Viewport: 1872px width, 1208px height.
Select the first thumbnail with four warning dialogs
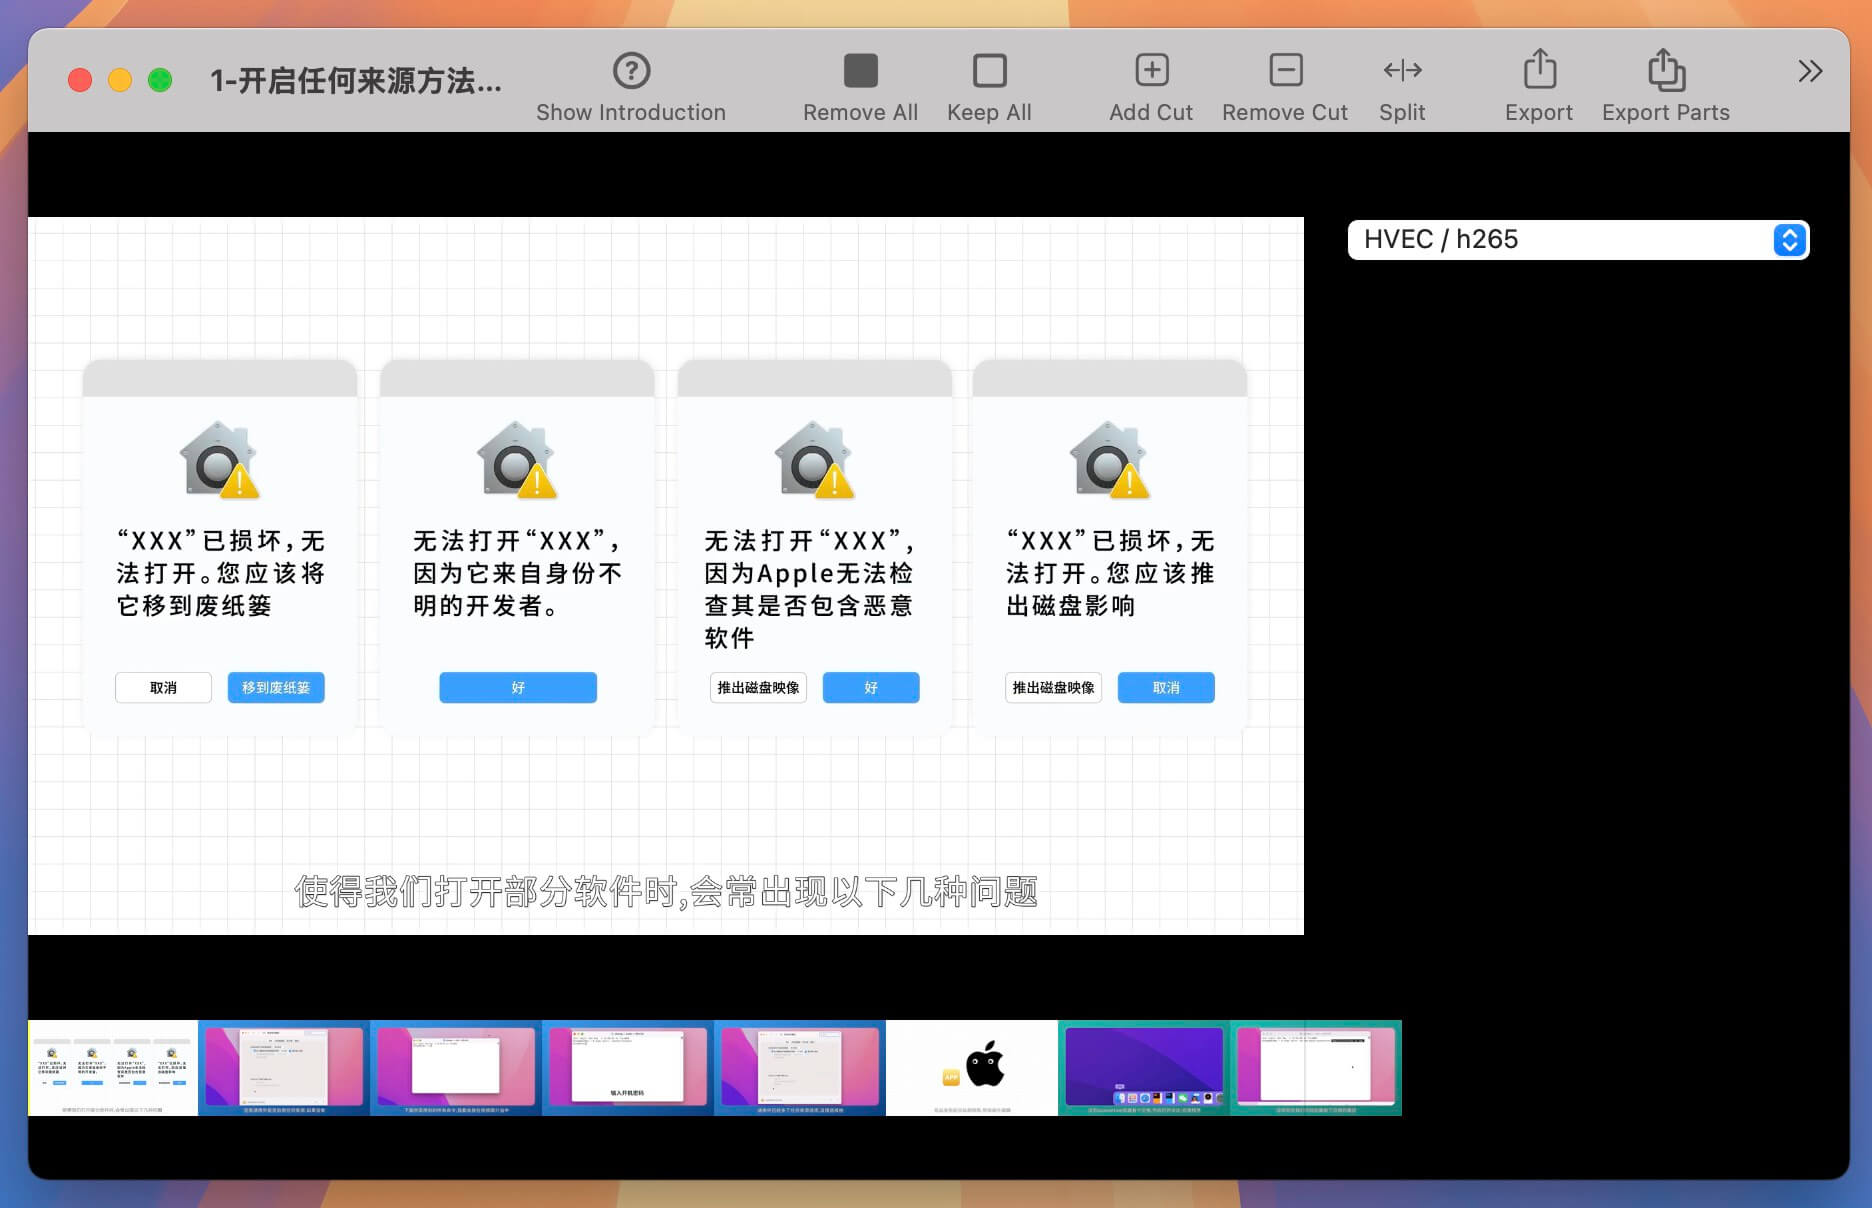(x=110, y=1068)
